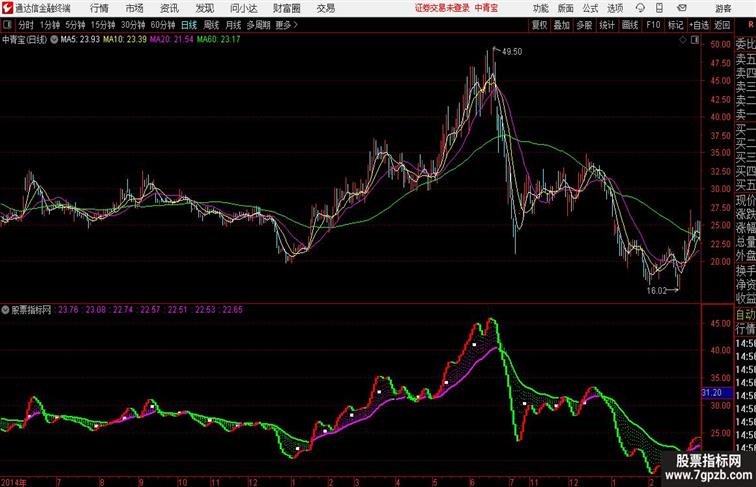Click the 16.02 low price label
The height and width of the screenshot is (487, 756).
657,291
